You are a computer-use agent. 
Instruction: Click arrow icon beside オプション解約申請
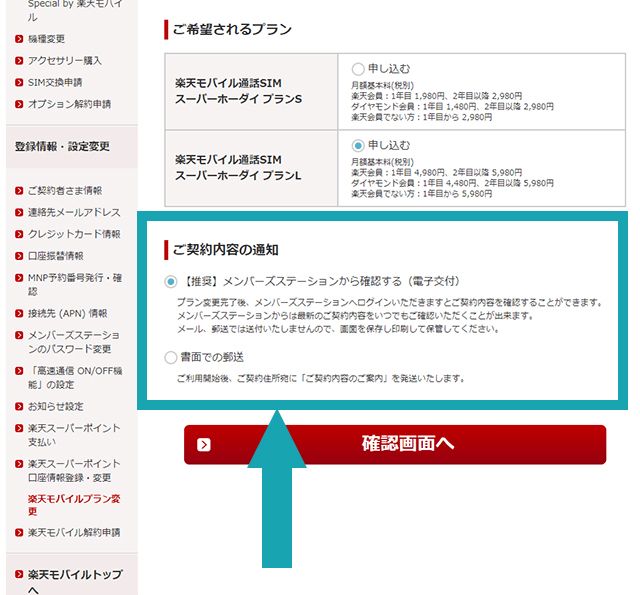(x=19, y=104)
